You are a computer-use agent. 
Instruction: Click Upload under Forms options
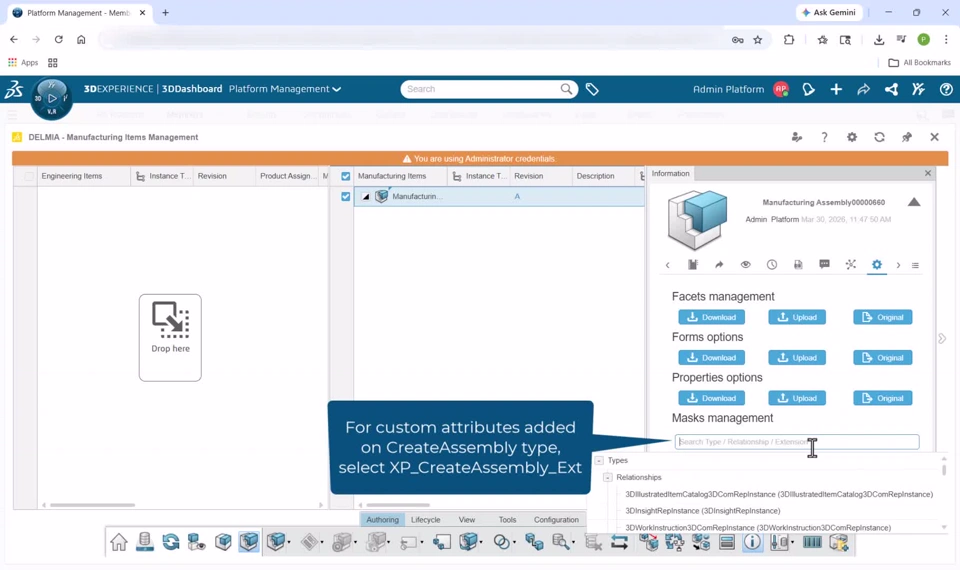[797, 358]
